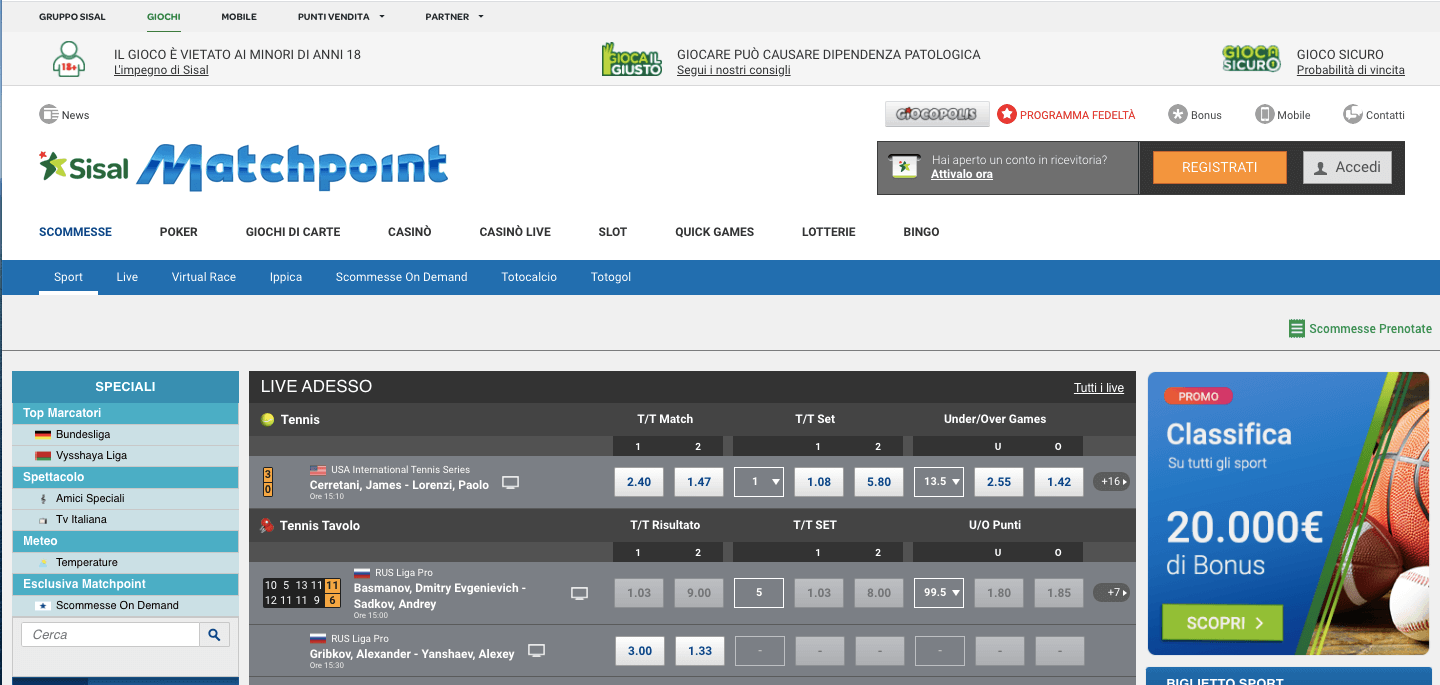Open Scommesse Prenotate ticket icon
The height and width of the screenshot is (685, 1440).
click(1297, 328)
